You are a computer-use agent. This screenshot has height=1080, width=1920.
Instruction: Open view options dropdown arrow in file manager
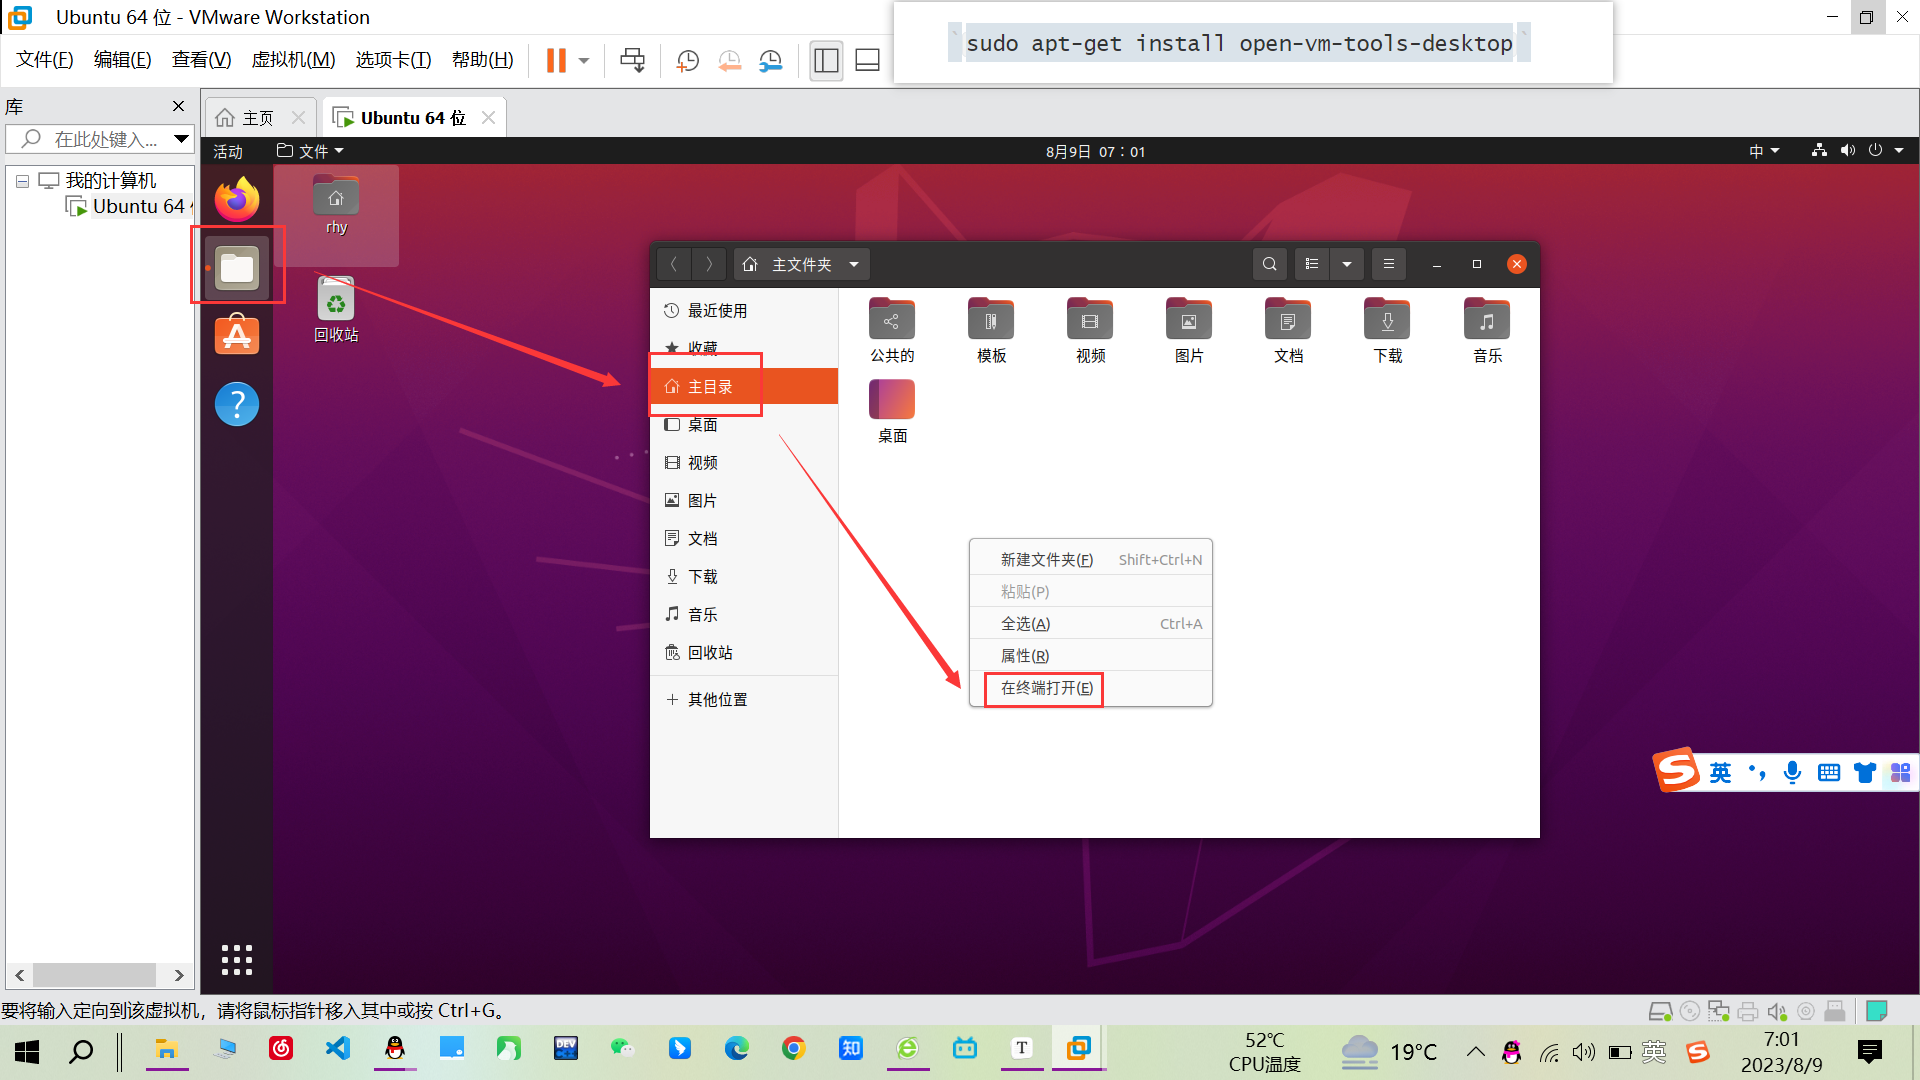[1347, 264]
